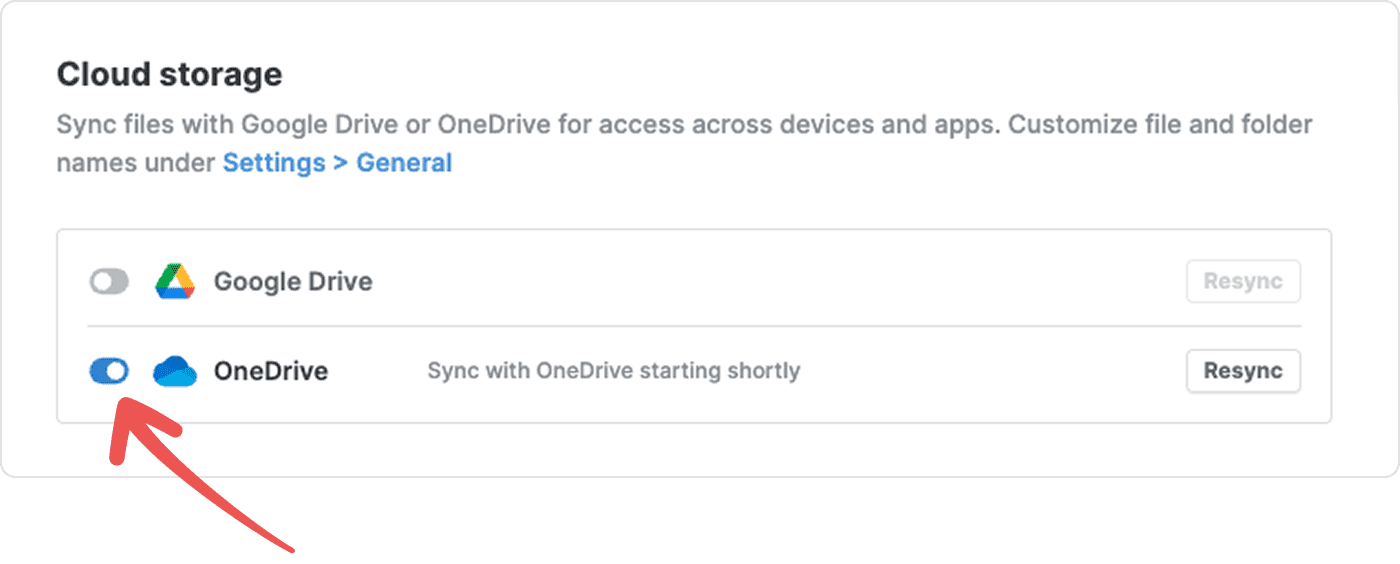Click the word "General" in the blue link
The height and width of the screenshot is (564, 1400).
coord(404,163)
